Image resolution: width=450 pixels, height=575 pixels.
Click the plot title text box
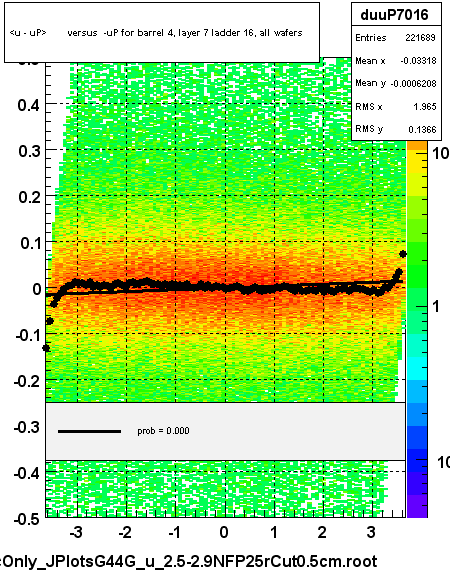162,33
